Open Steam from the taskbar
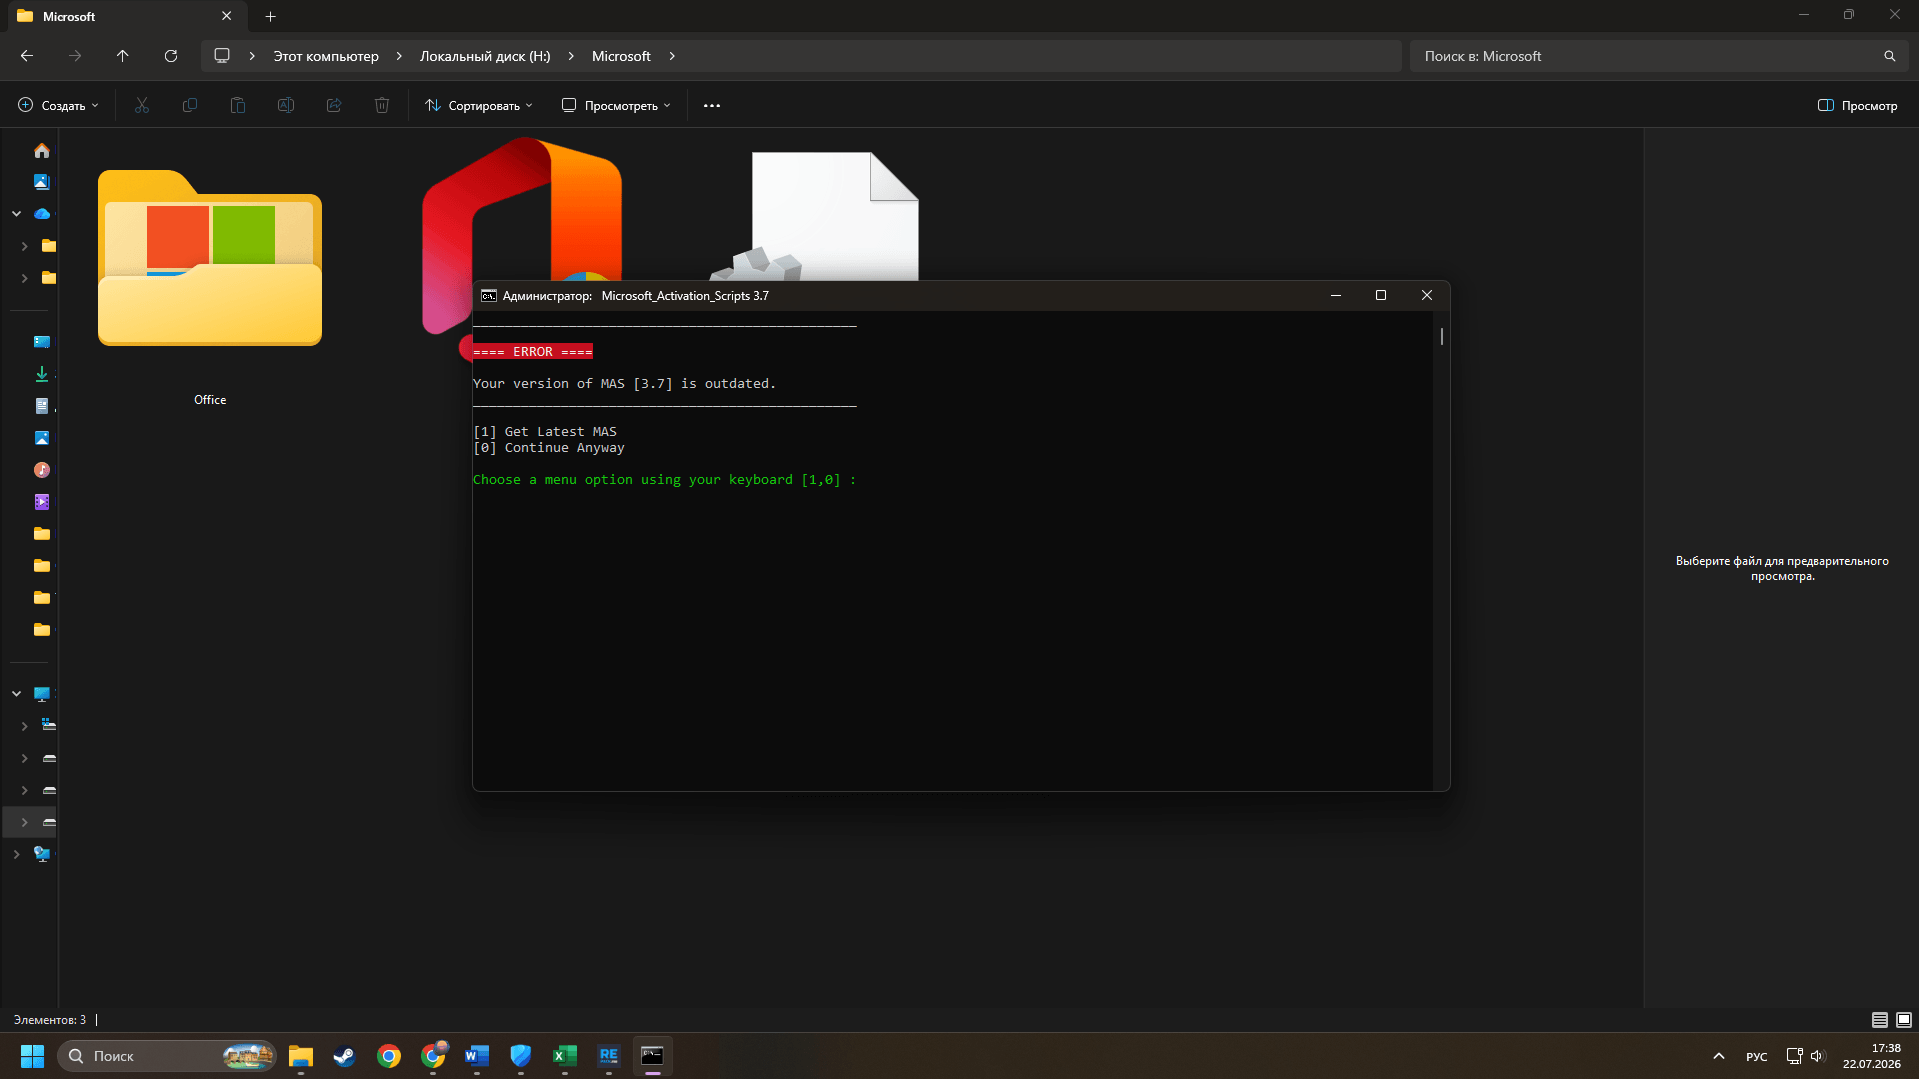The image size is (1919, 1079). click(x=345, y=1056)
